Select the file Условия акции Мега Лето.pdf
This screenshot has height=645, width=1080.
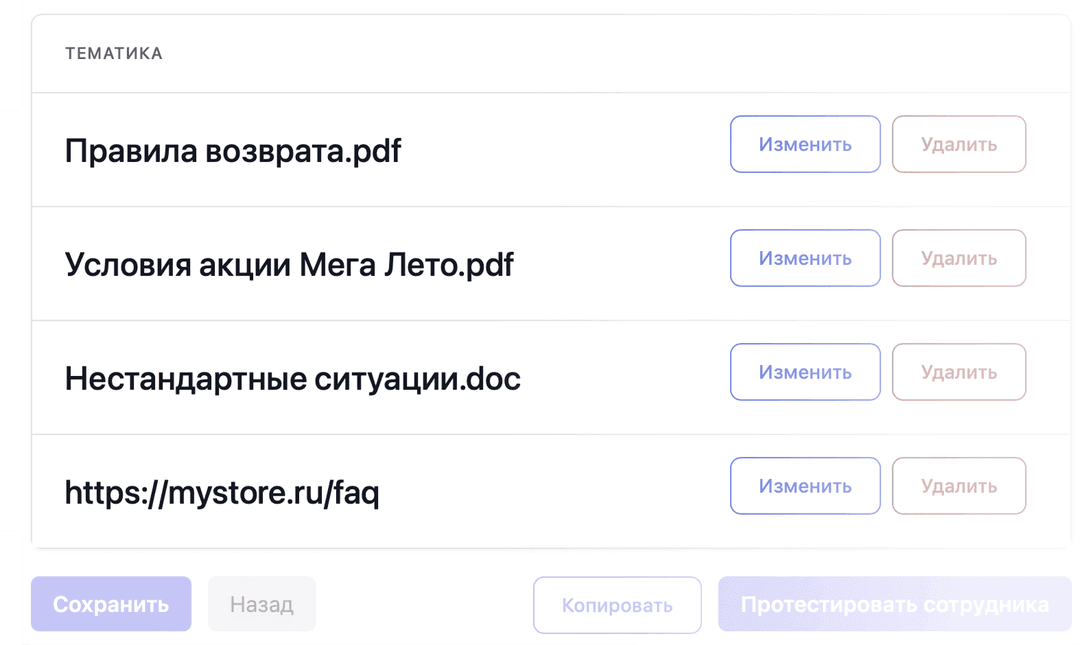coord(288,263)
